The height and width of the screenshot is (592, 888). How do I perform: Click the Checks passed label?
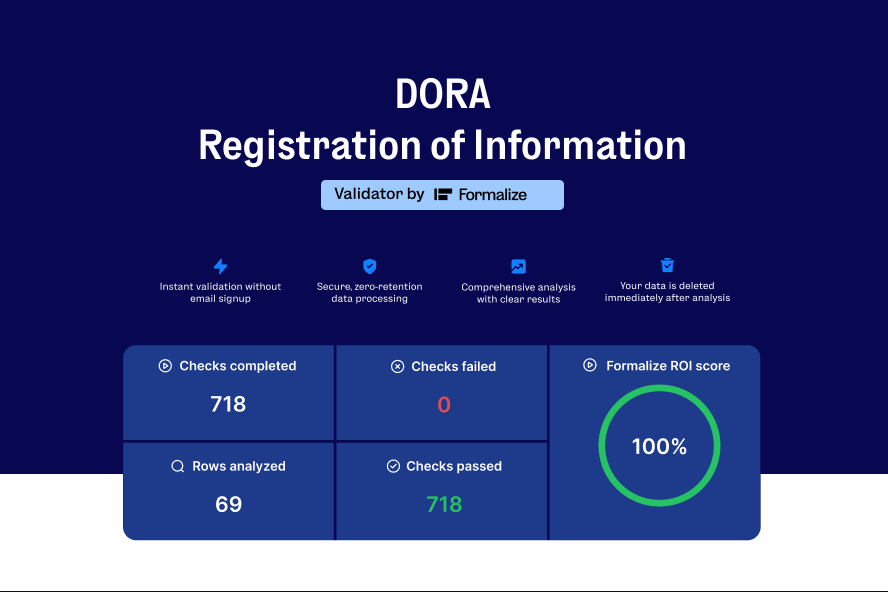[454, 466]
